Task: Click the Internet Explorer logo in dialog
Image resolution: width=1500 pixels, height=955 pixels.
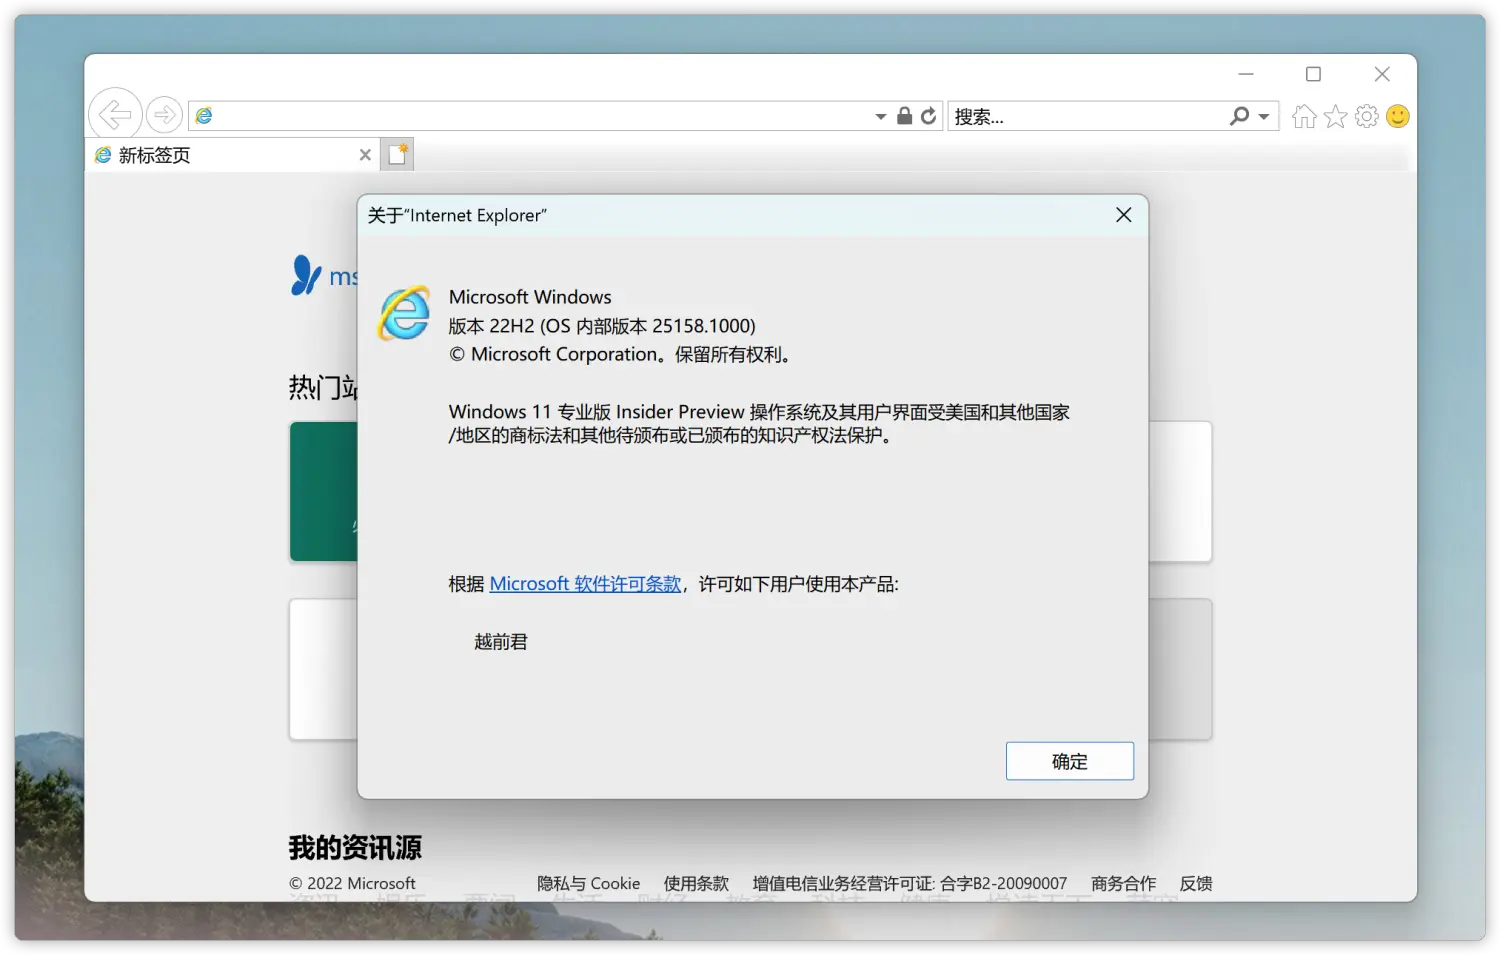Action: pos(404,313)
